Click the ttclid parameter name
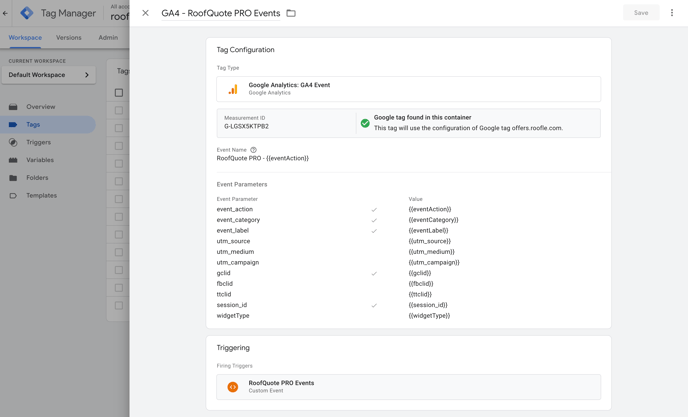The width and height of the screenshot is (688, 417). coord(224,294)
